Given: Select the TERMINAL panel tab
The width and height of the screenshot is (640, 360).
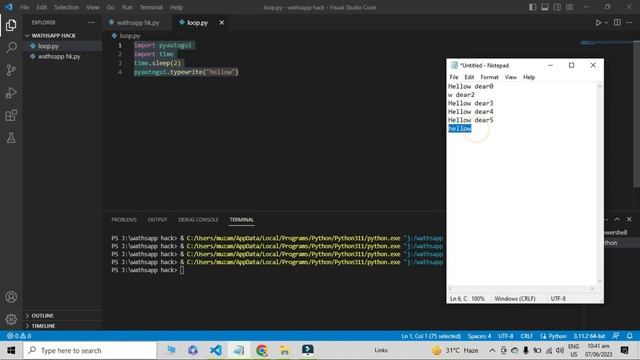Looking at the screenshot, I should (241, 220).
